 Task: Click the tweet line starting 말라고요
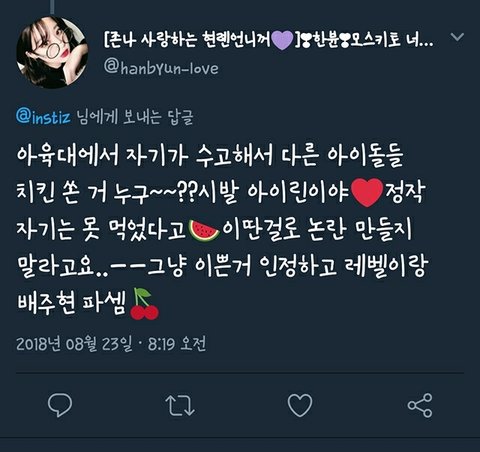pyautogui.click(x=223, y=266)
